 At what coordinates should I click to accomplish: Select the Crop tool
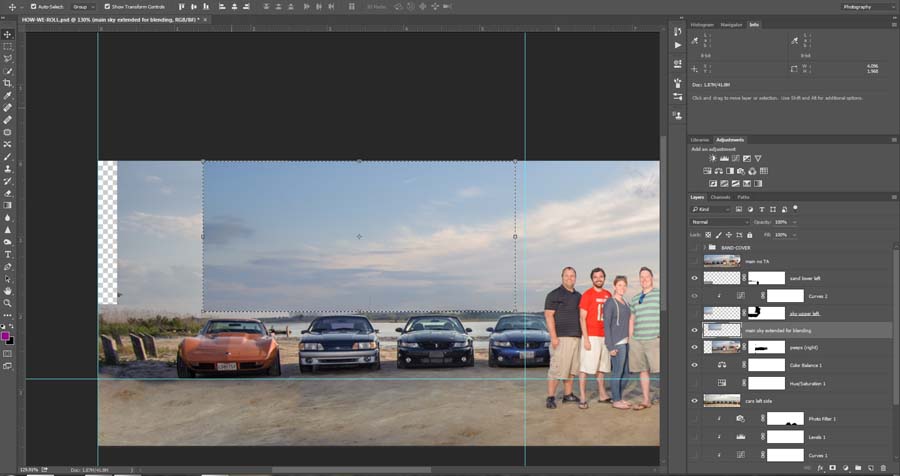[x=7, y=83]
